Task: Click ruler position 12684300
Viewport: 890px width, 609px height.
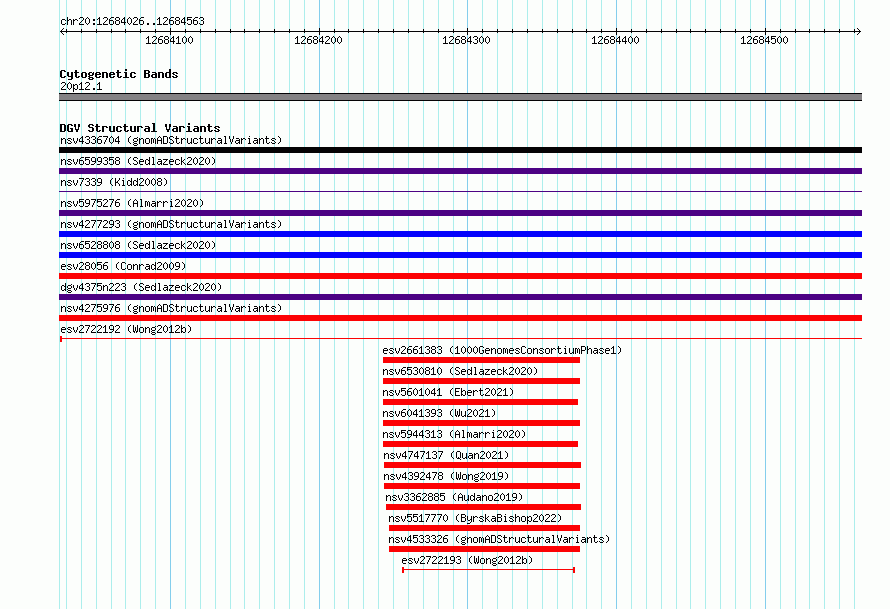Action: pos(466,40)
